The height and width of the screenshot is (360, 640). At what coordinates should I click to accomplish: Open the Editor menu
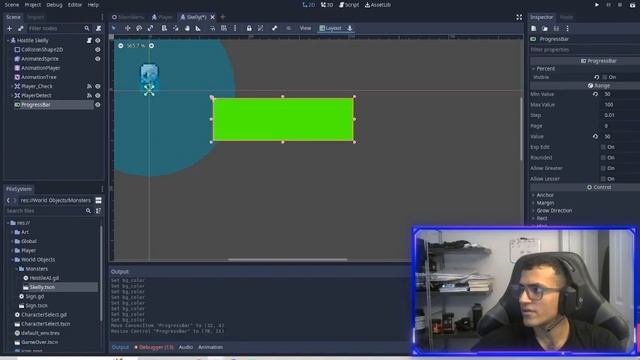pos(75,5)
